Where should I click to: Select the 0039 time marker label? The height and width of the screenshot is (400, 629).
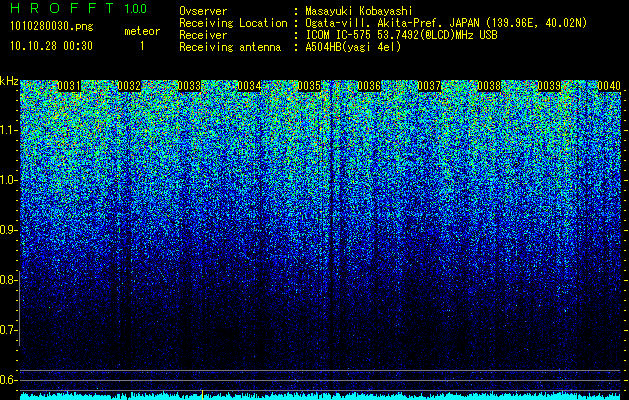click(549, 86)
